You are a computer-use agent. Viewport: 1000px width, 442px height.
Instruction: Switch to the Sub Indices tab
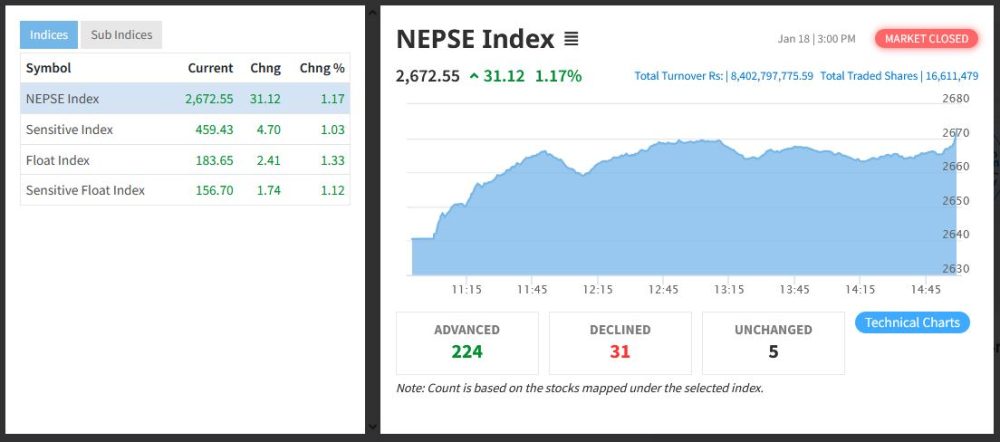pos(121,35)
